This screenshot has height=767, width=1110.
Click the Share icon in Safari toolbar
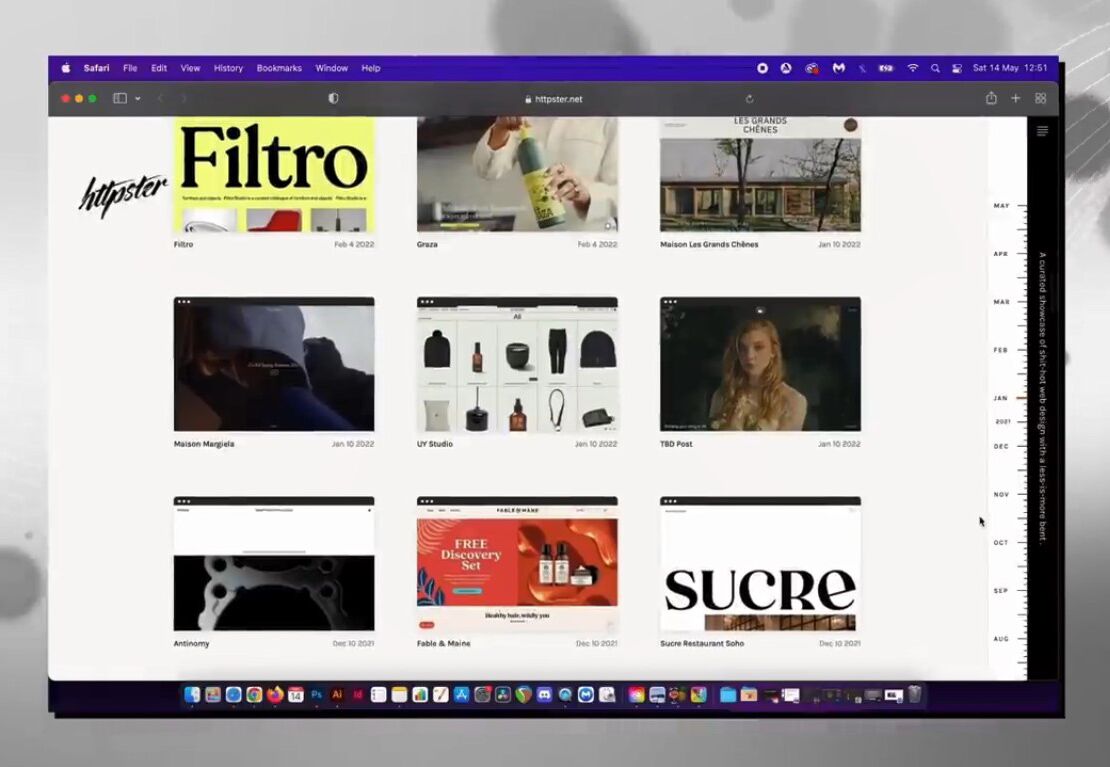(991, 99)
